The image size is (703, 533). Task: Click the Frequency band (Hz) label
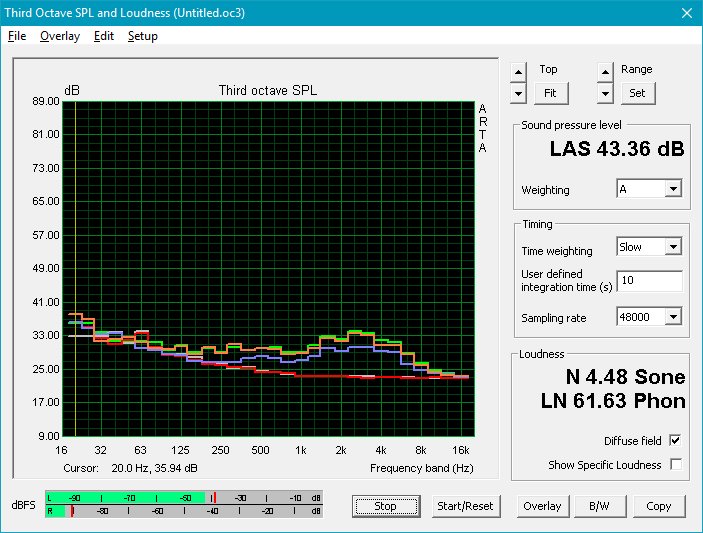click(x=421, y=468)
